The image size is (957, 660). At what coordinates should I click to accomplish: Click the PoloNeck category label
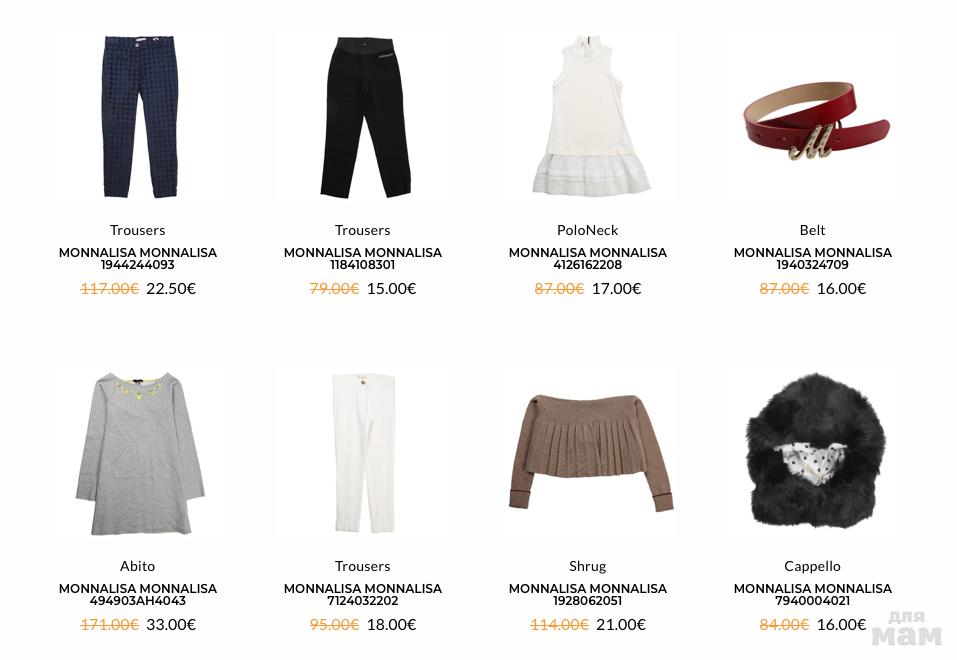coord(588,230)
